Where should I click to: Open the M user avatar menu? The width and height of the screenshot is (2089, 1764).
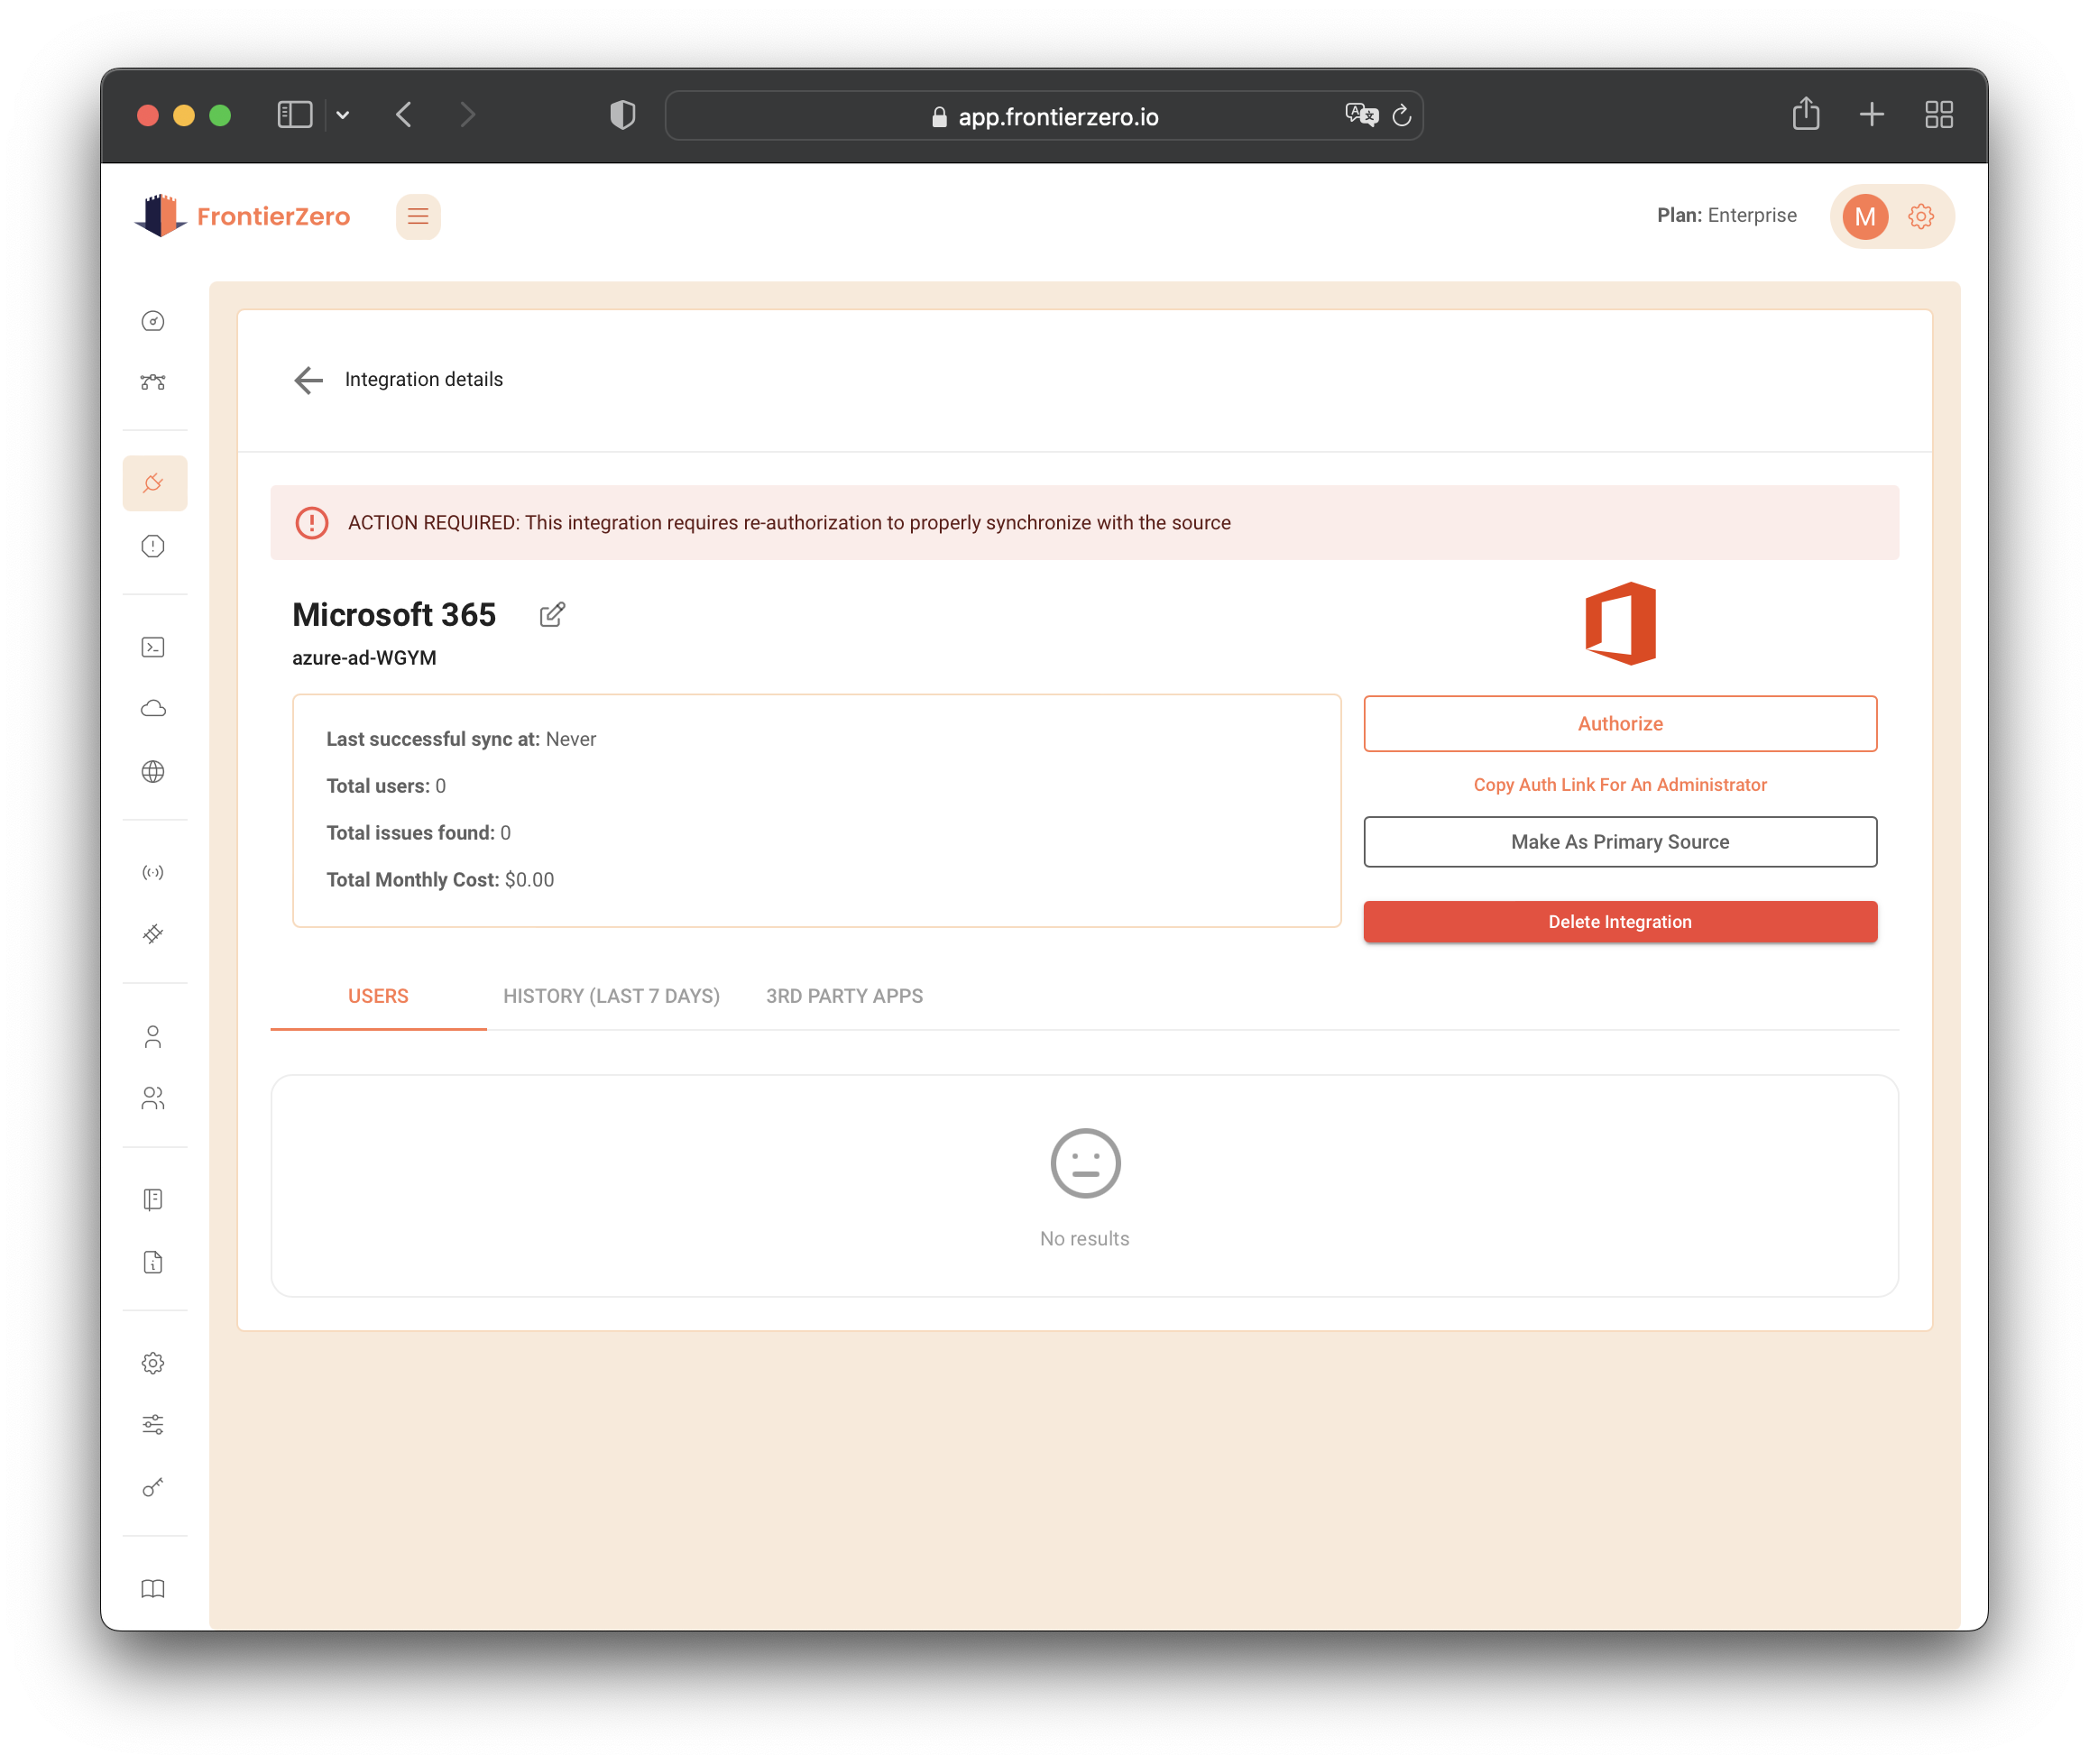(1864, 217)
